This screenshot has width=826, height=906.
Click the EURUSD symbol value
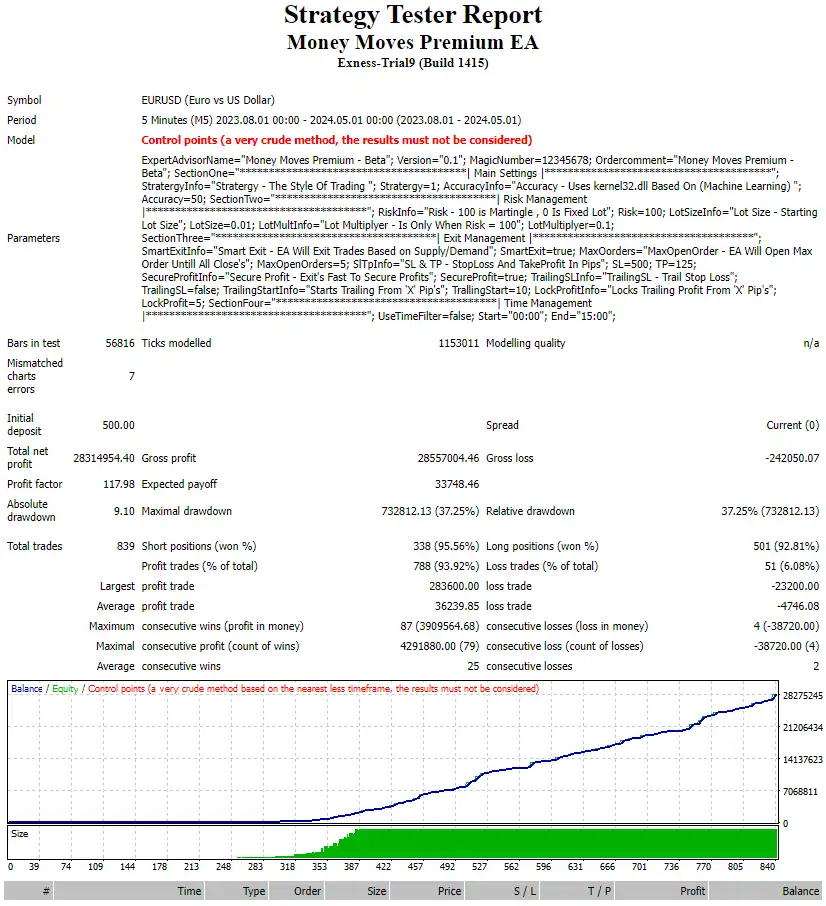(x=160, y=100)
